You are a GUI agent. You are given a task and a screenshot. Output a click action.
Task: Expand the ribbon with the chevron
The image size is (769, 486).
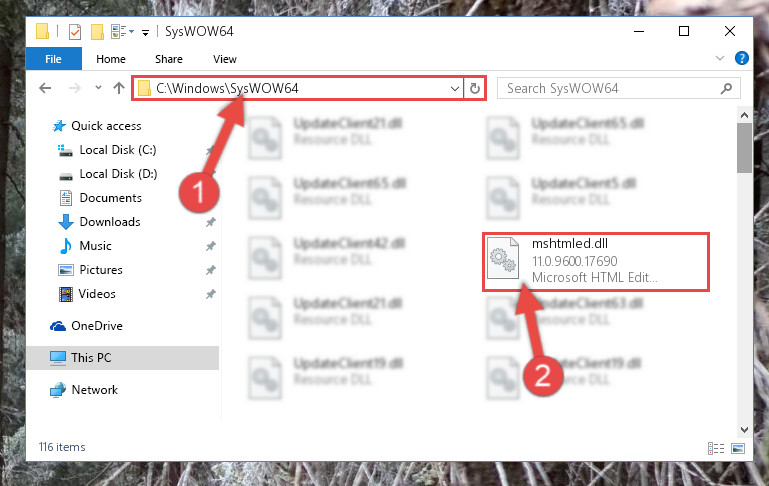point(719,58)
